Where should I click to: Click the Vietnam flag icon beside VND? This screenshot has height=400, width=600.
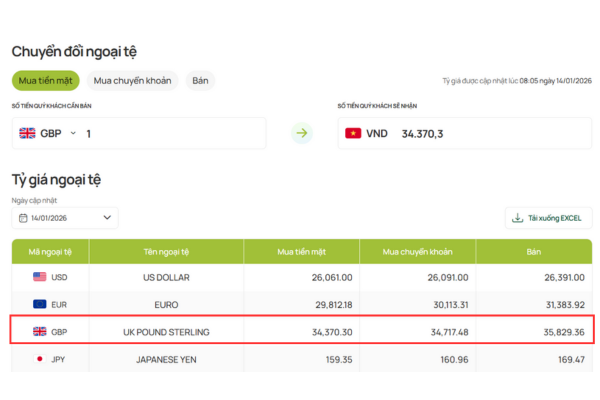tap(353, 133)
